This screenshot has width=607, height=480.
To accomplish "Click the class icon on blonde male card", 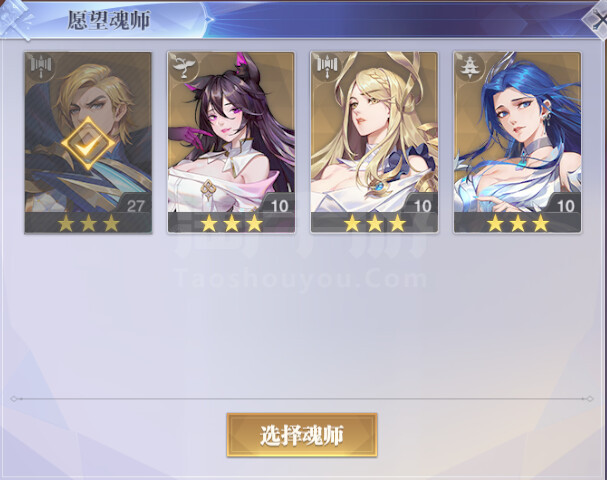I will 41,67.
